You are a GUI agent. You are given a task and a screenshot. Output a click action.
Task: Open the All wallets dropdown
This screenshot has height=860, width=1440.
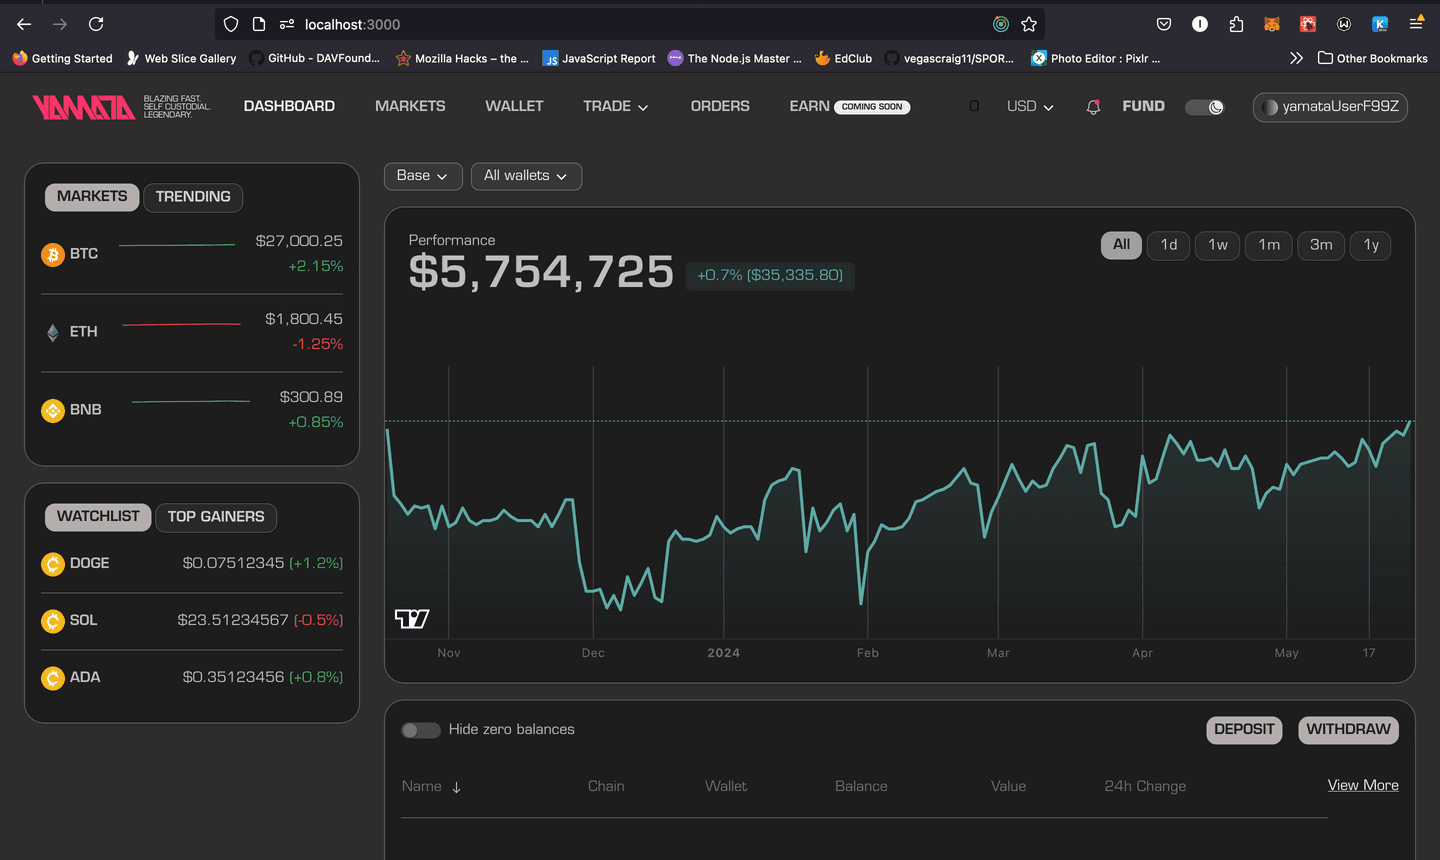(x=526, y=176)
